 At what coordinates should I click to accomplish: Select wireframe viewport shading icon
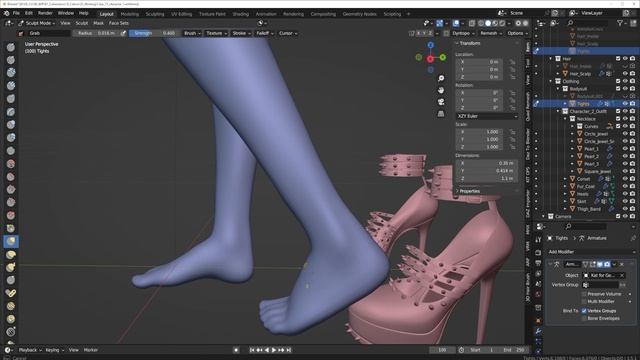pos(481,23)
